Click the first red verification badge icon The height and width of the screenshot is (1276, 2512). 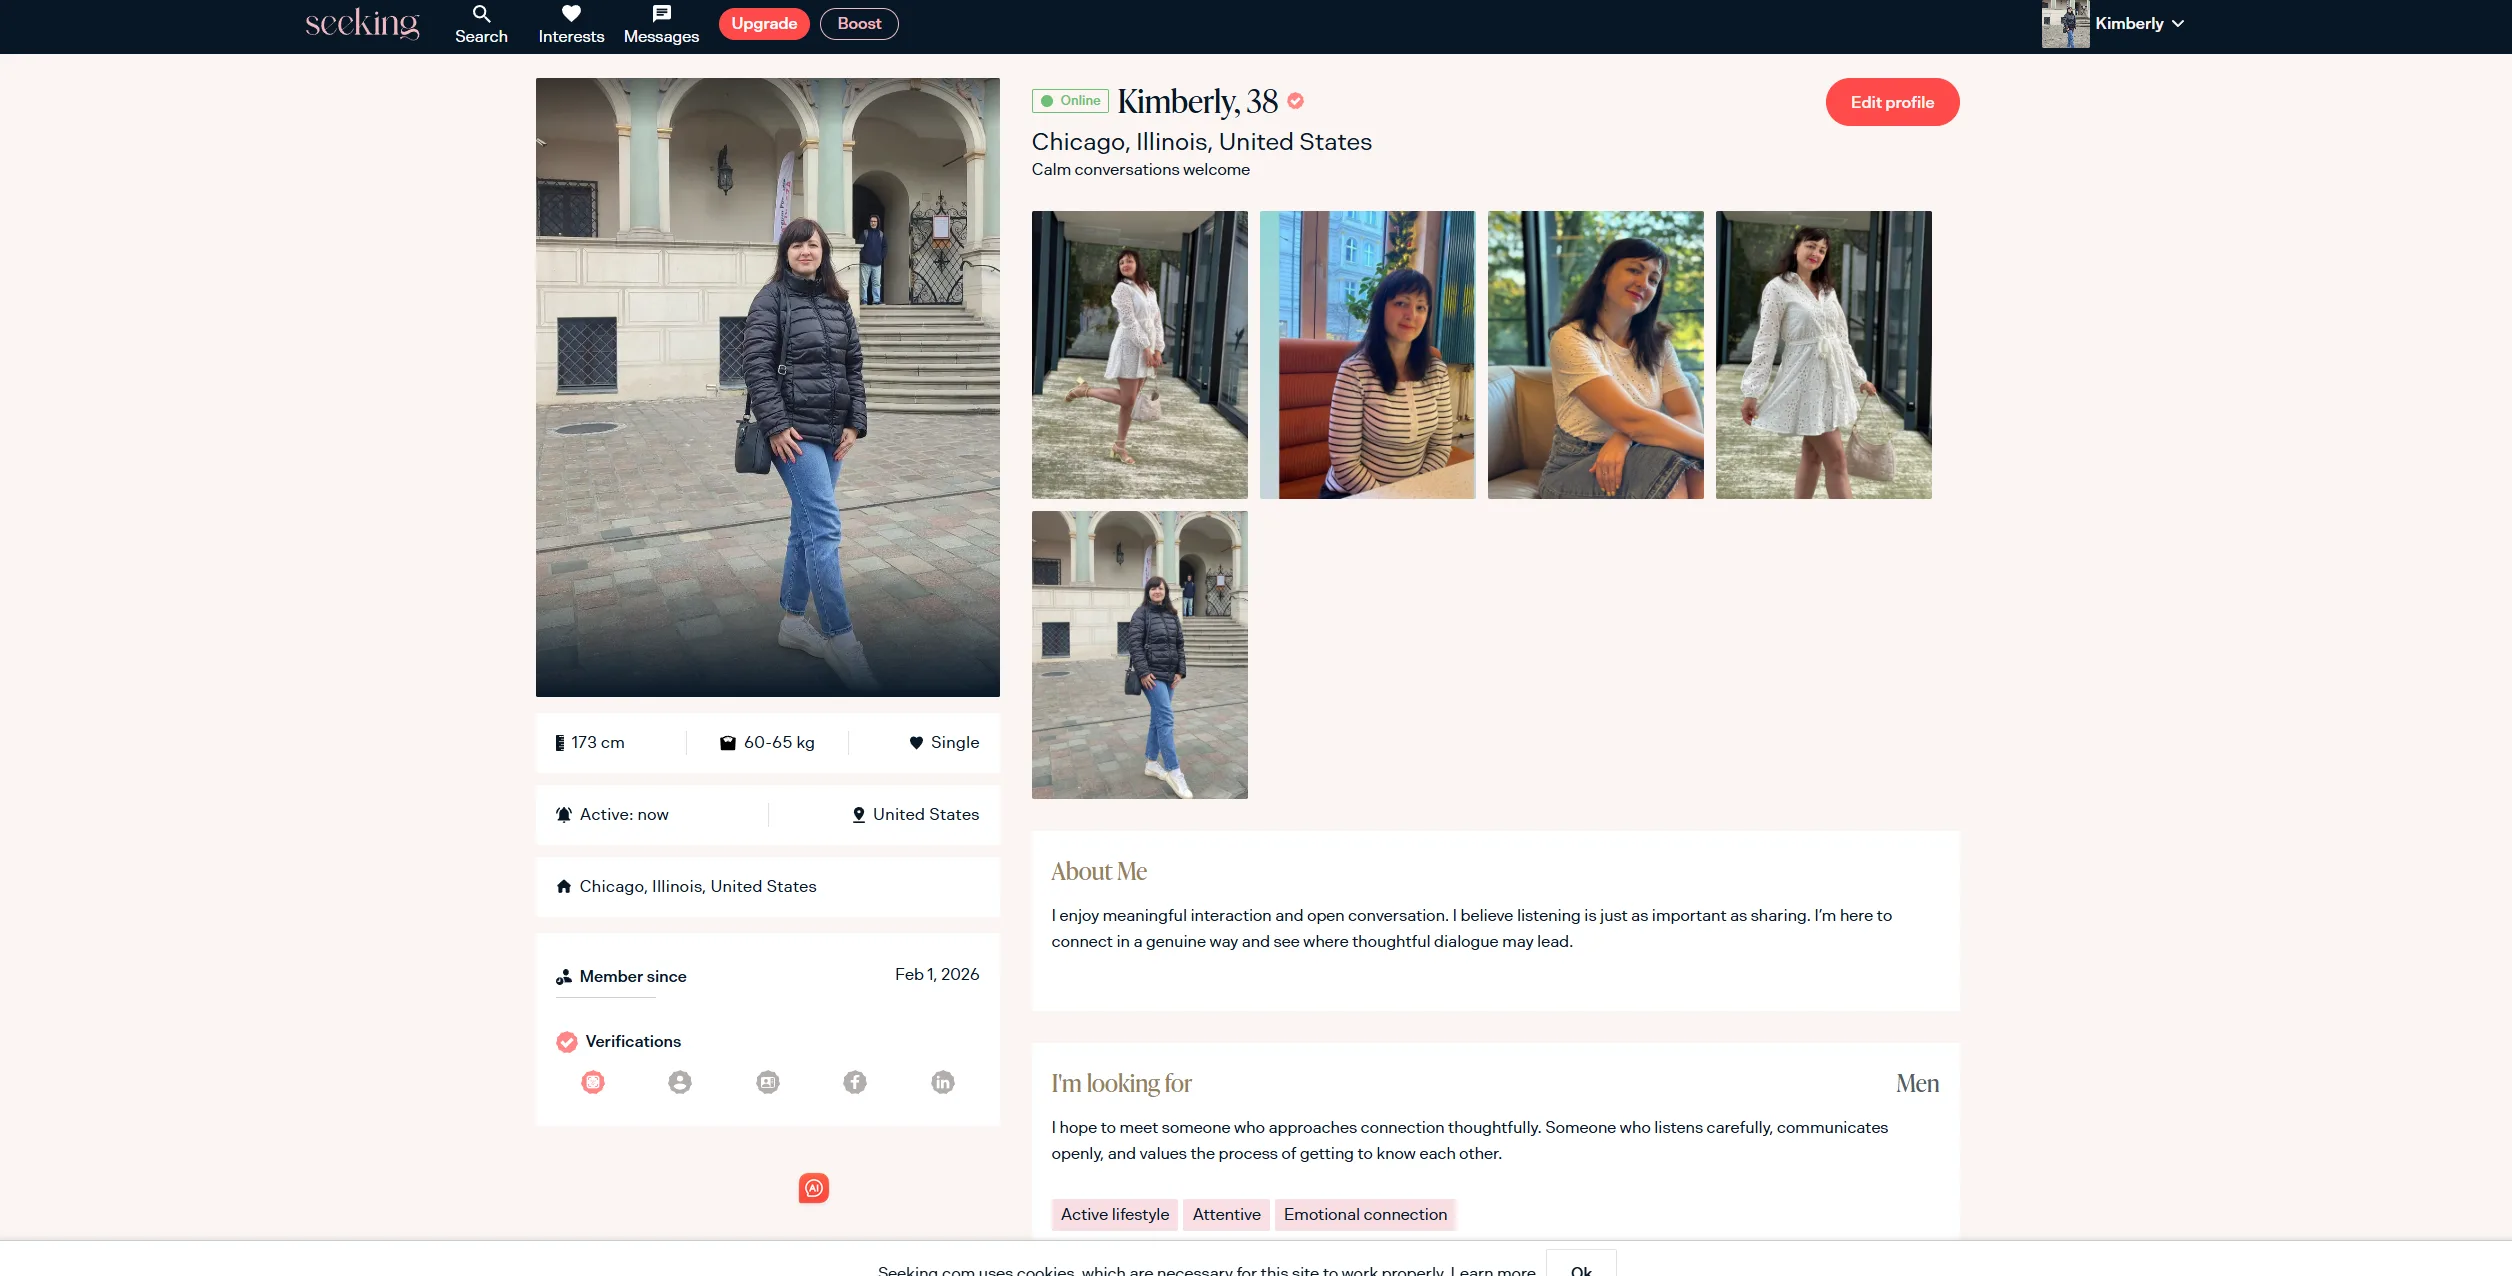point(593,1082)
